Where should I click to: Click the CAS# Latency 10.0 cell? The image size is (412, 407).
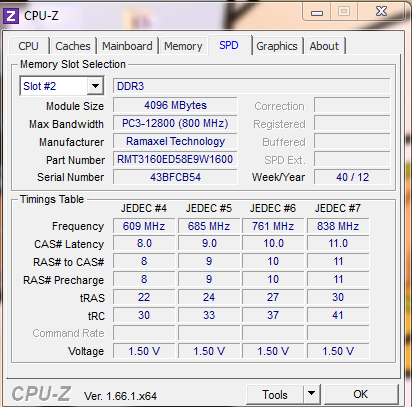click(x=273, y=243)
